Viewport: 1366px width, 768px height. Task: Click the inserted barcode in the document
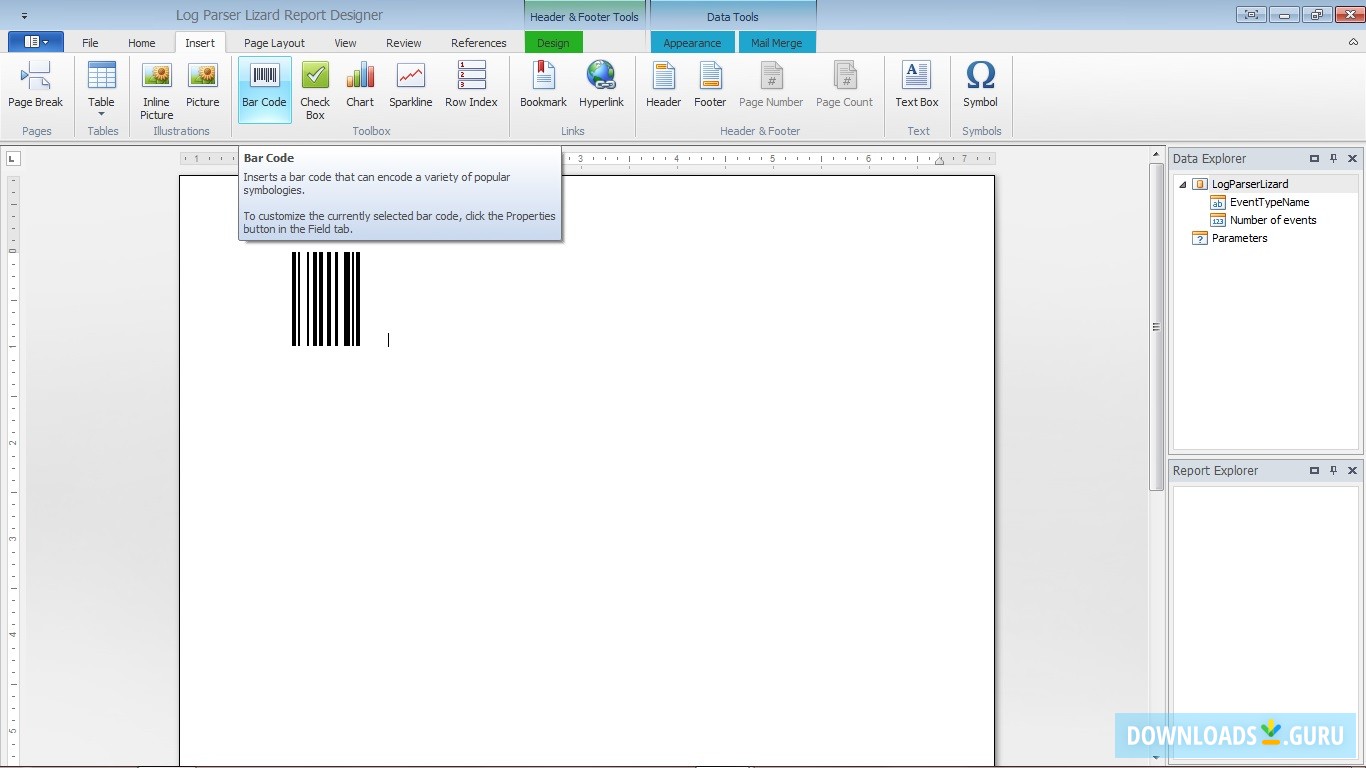(x=326, y=299)
